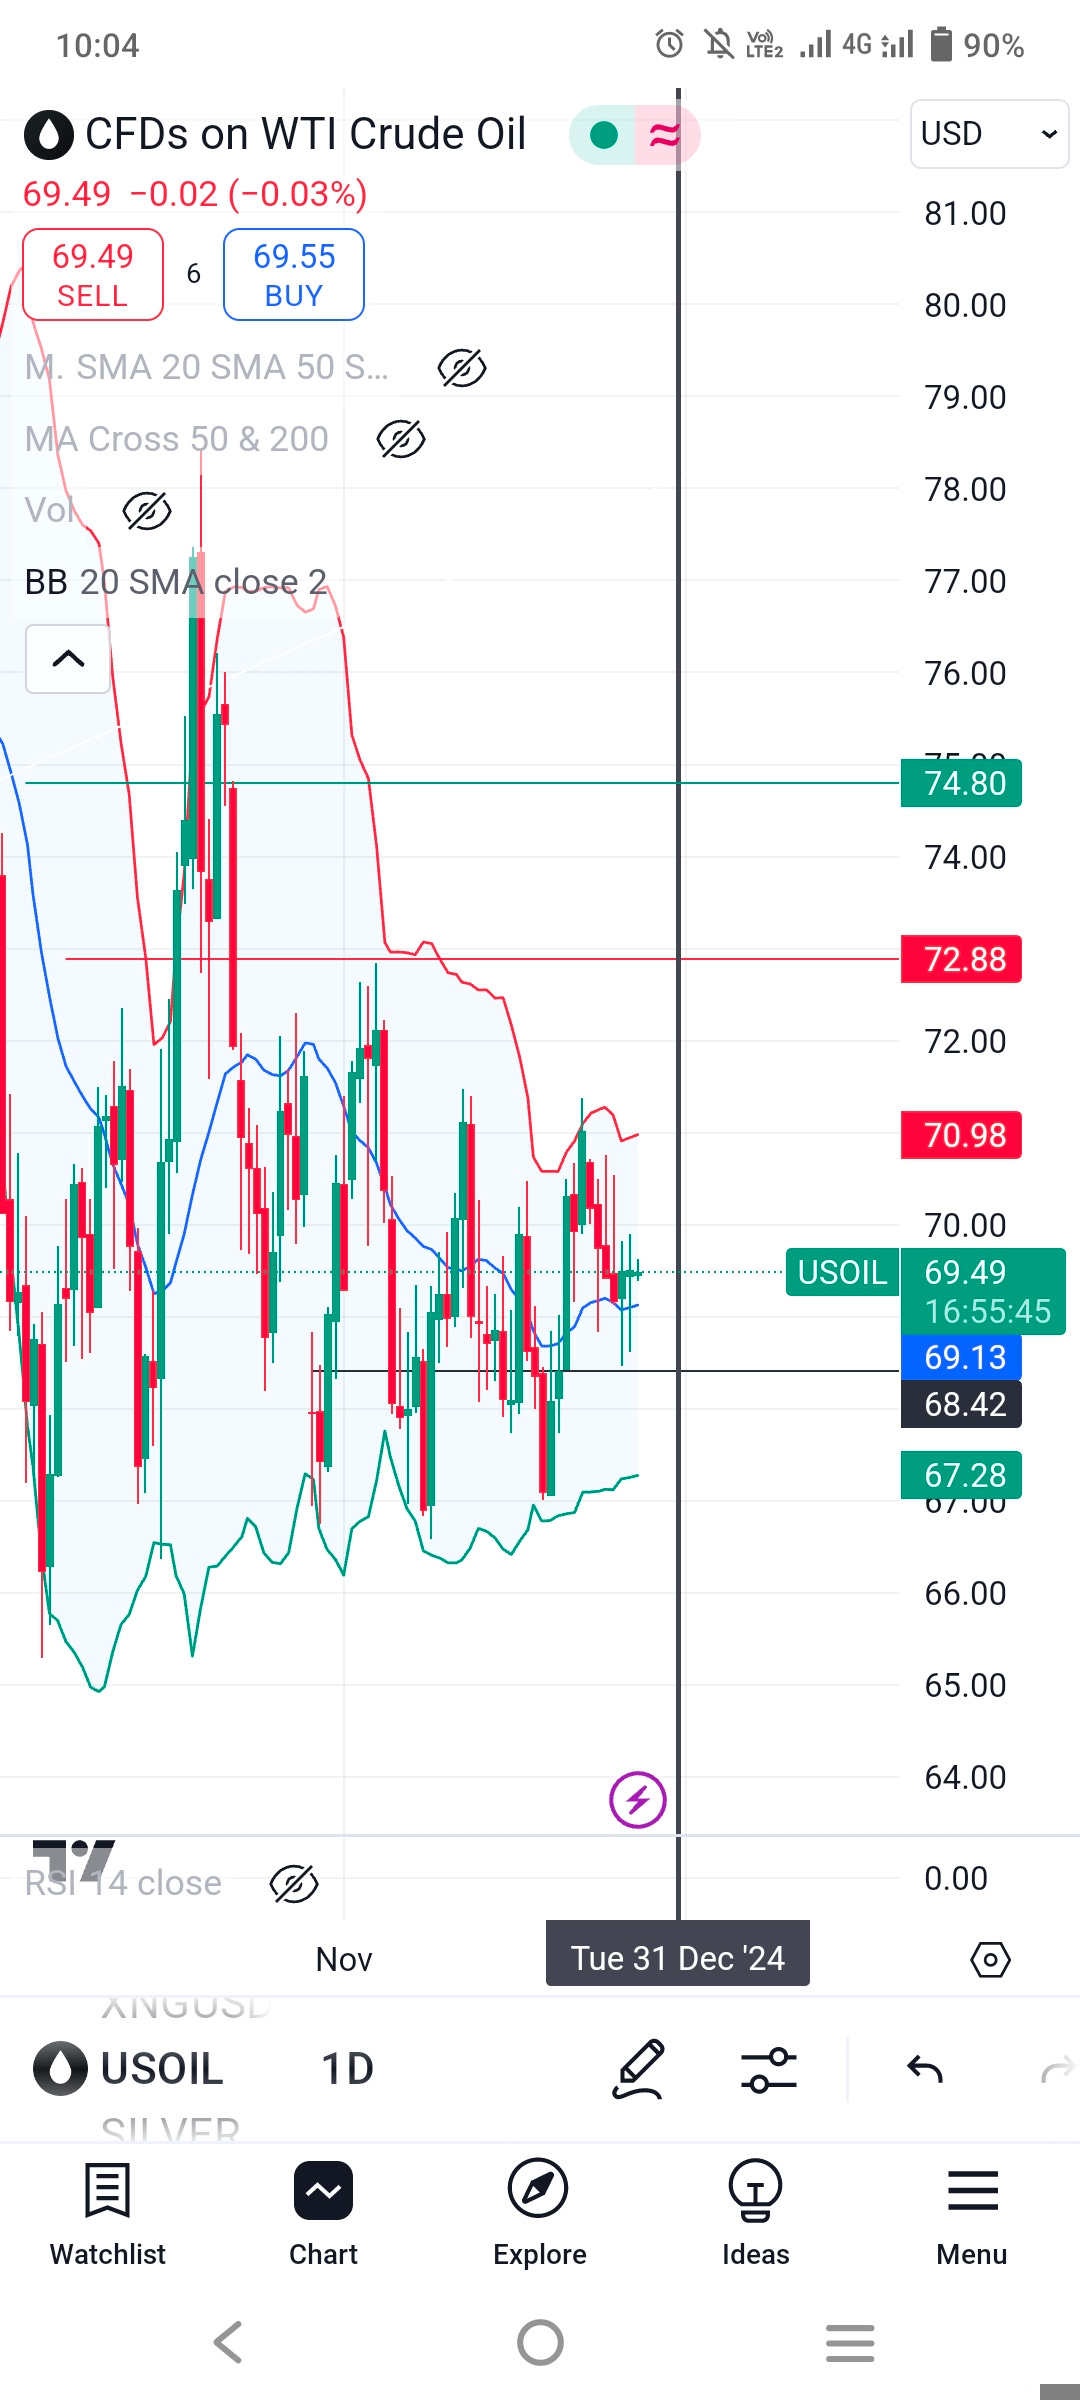Toggle visibility of RSI 14 close indicator
This screenshot has height=2400, width=1080.
click(294, 1884)
